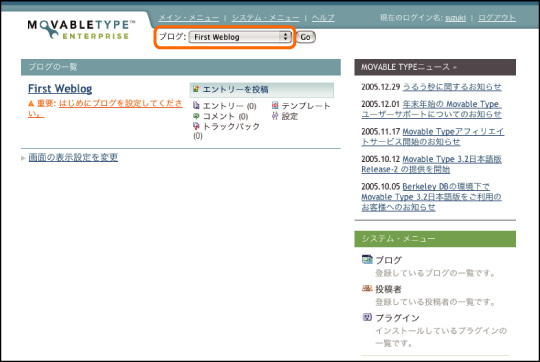
Task: Open the エントリー (0) list link
Action: click(x=229, y=106)
